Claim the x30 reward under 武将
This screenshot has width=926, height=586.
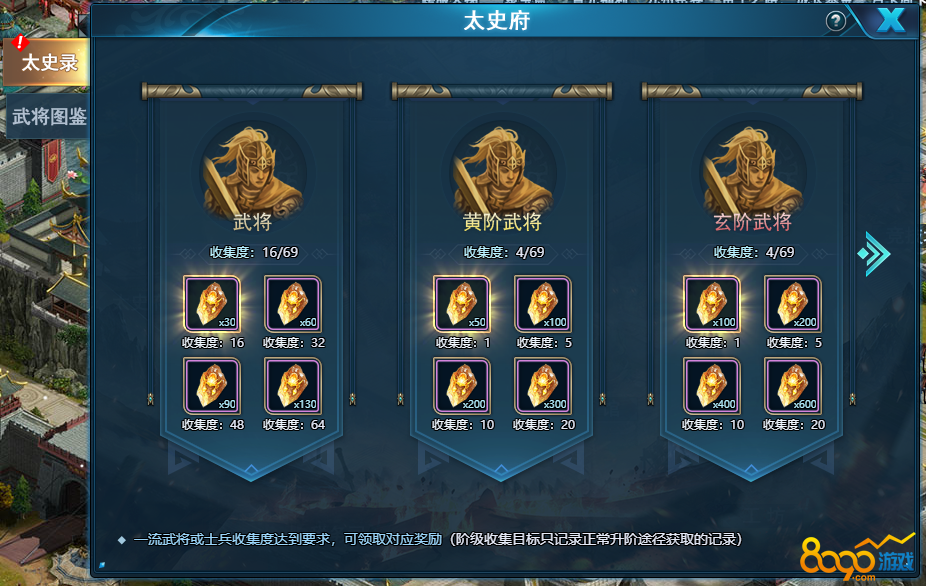(212, 304)
